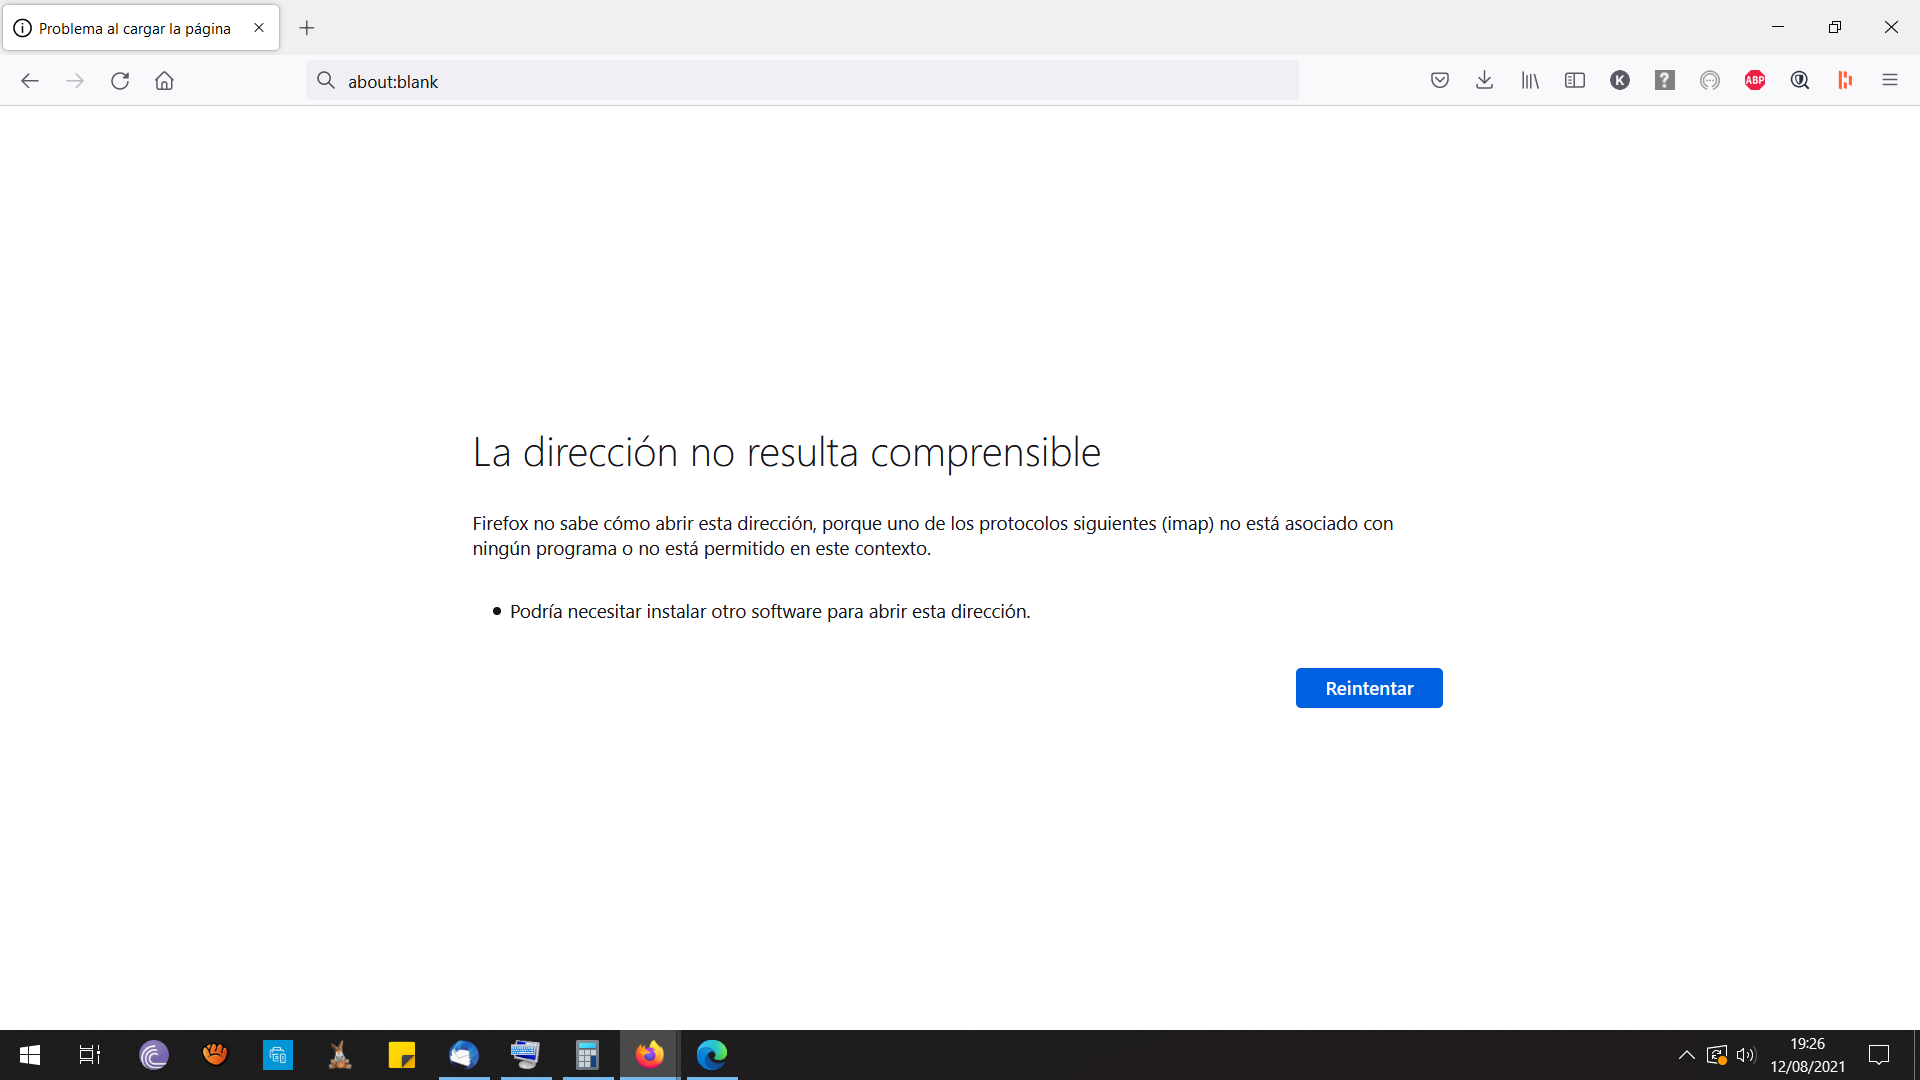Switch to Microsoft Edge on the taskbar
Screen dimensions: 1920x1080
(712, 1055)
